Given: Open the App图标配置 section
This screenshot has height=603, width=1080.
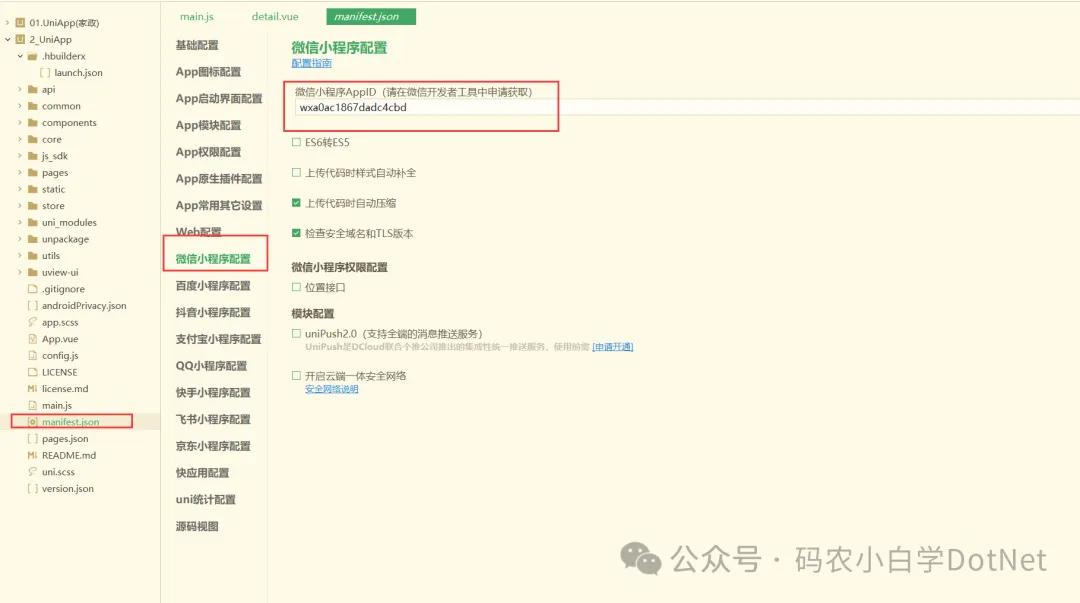Looking at the screenshot, I should pos(208,72).
